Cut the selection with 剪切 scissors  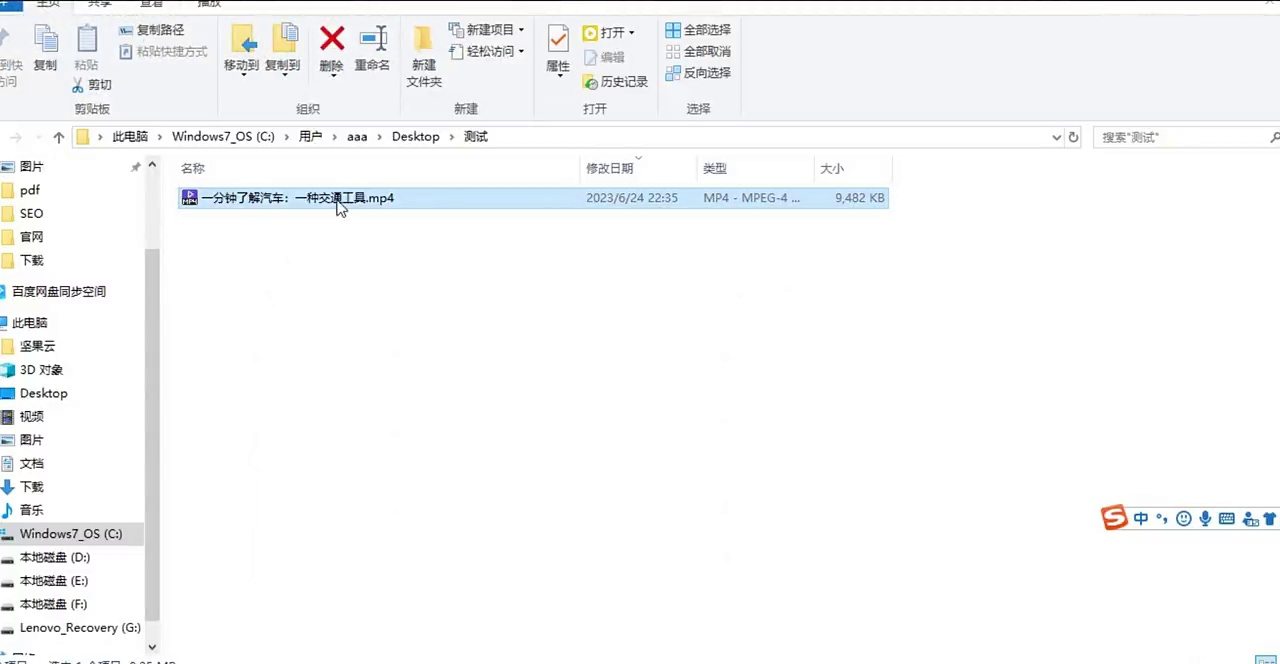[x=92, y=85]
